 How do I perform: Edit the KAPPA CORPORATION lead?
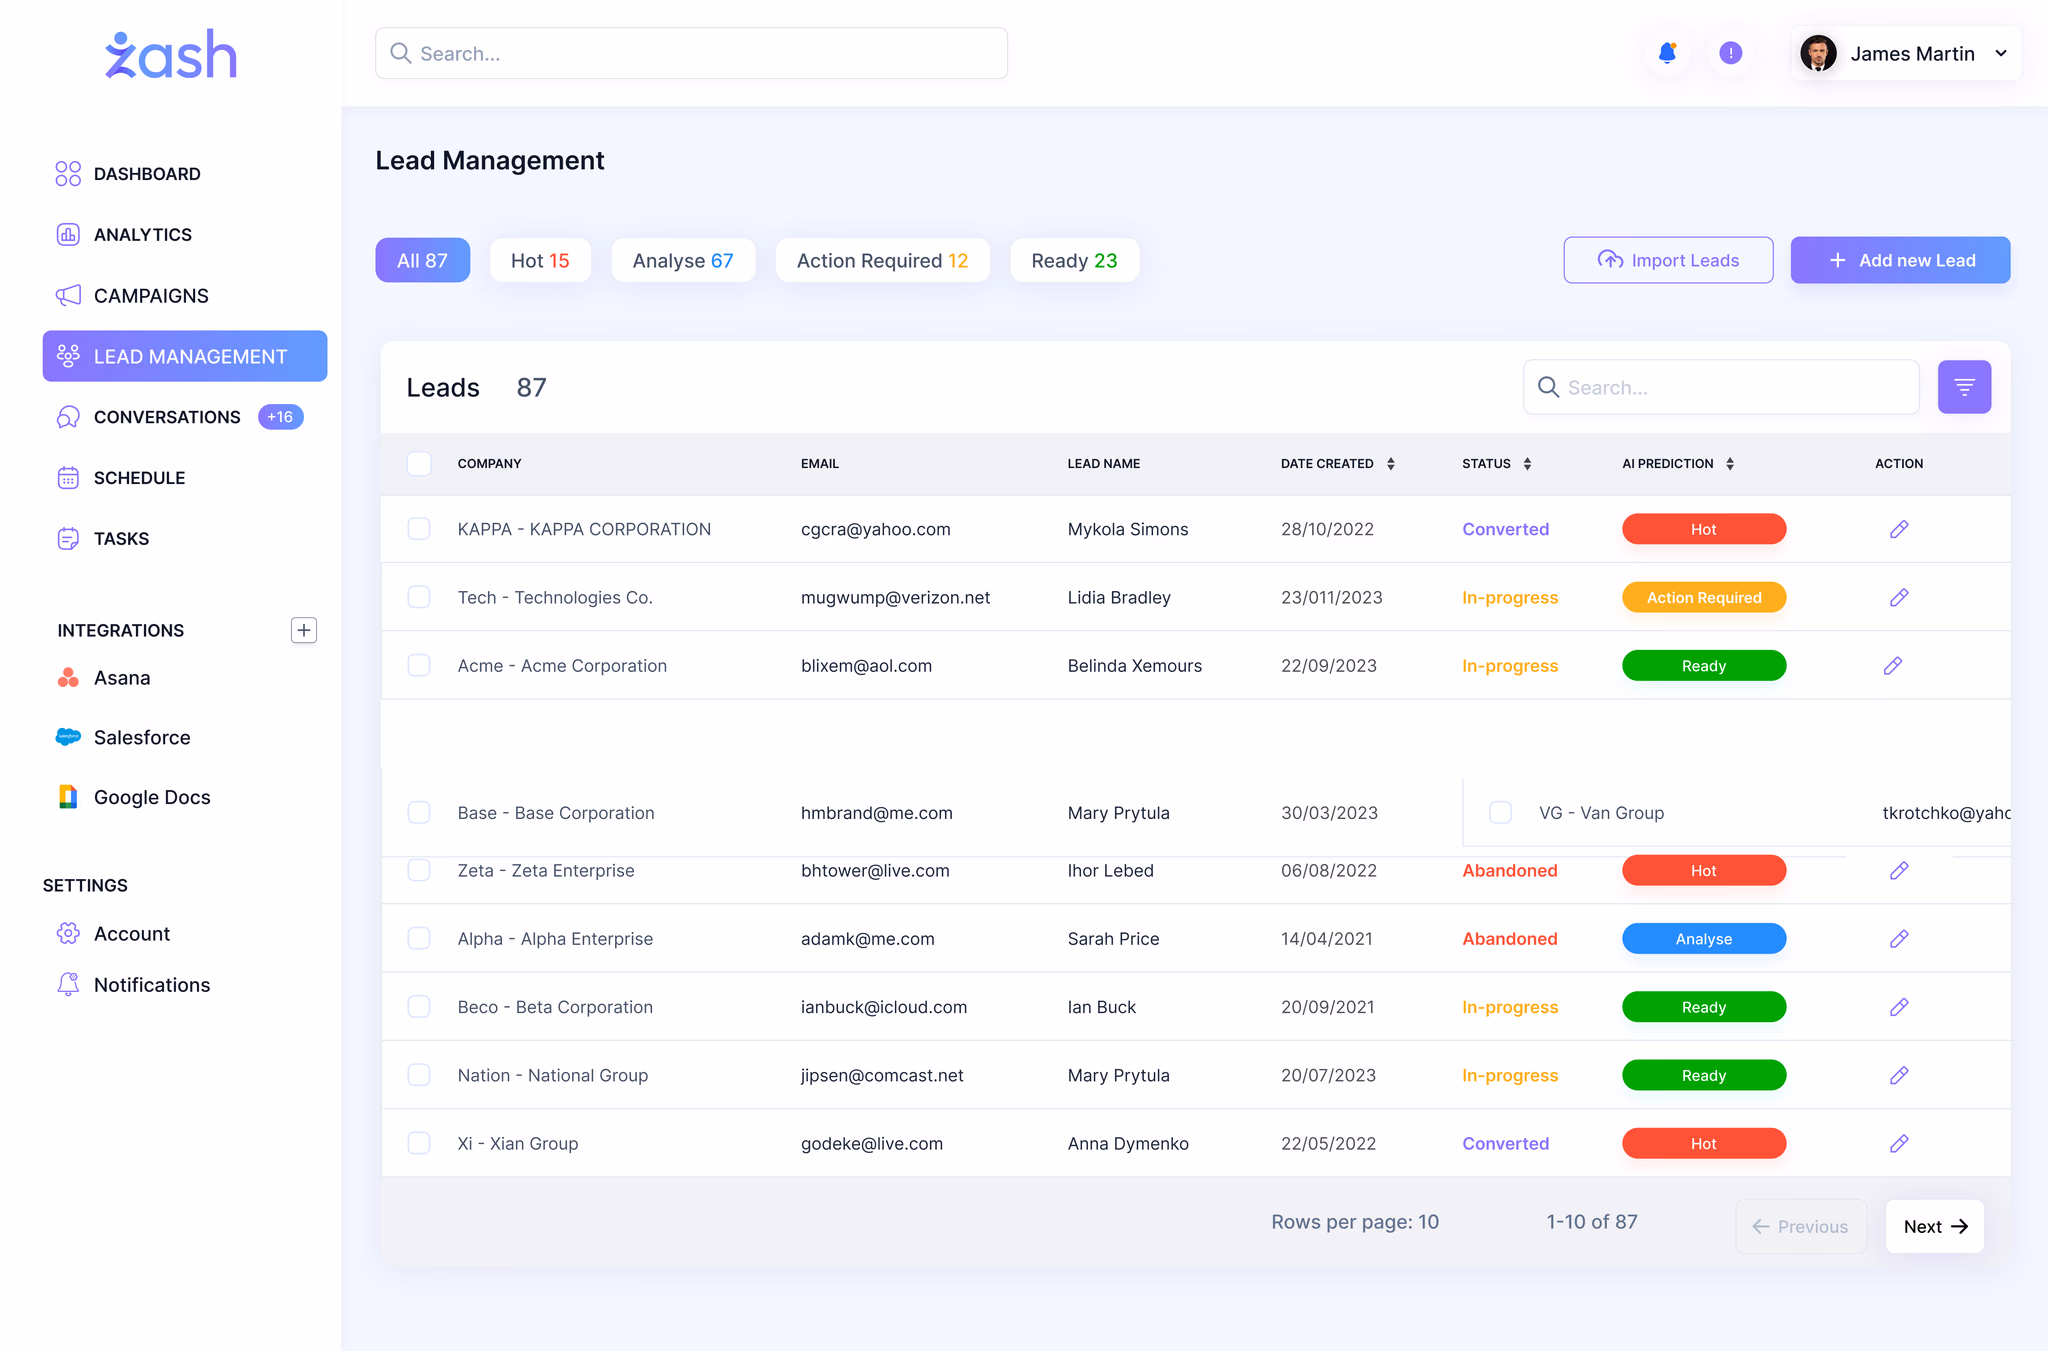point(1899,529)
